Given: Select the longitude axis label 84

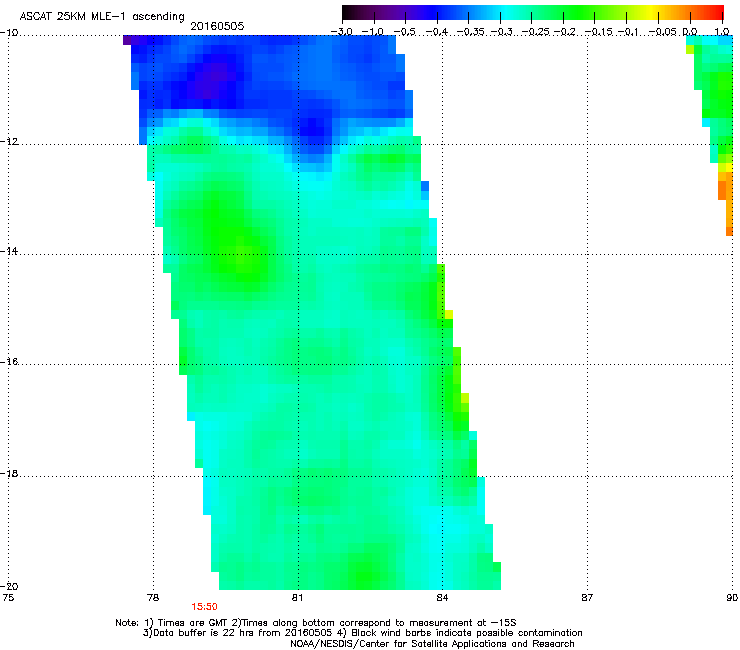Looking at the screenshot, I should click(x=442, y=598).
